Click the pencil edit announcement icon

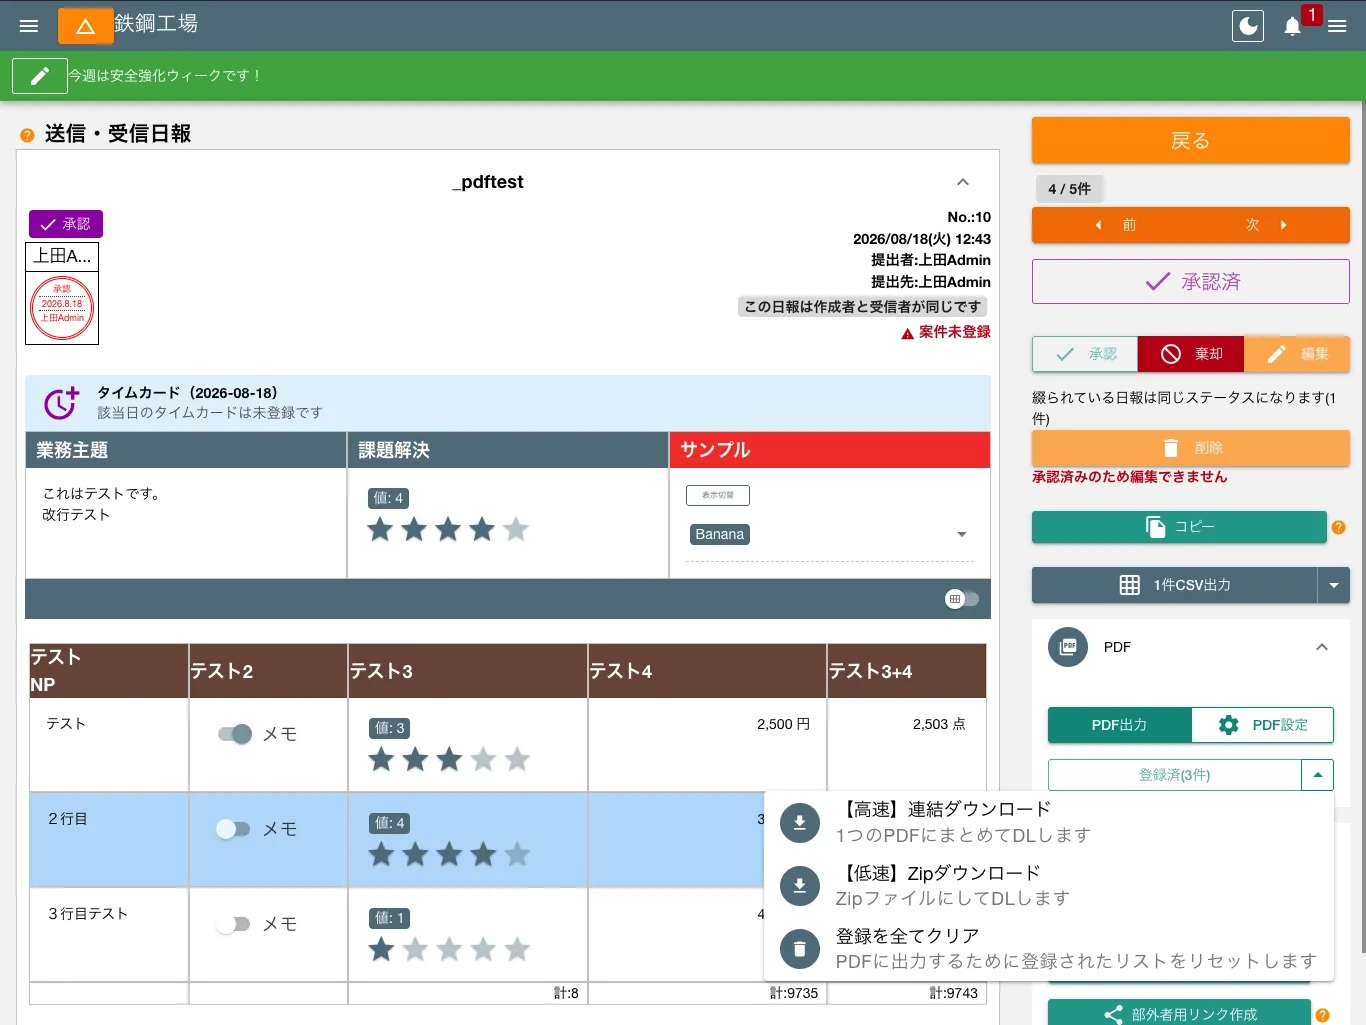40,76
